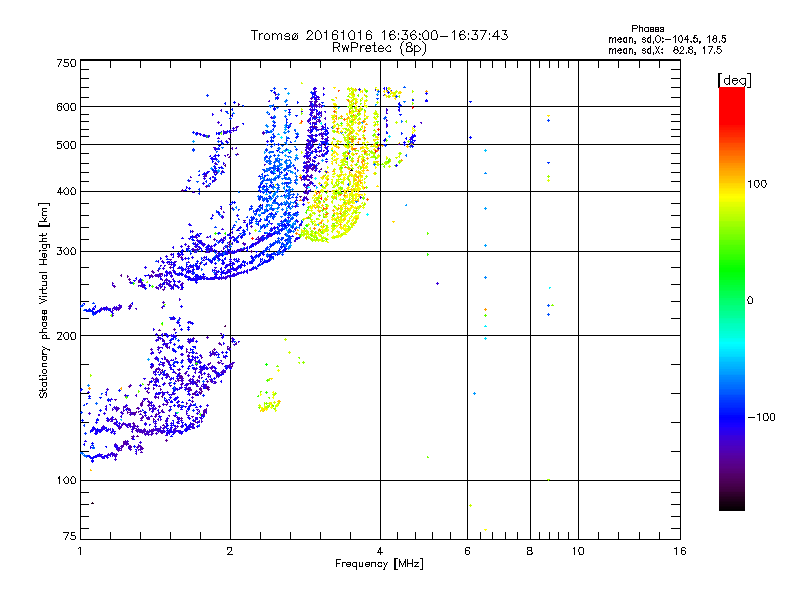Click the 'mean, sd,X: 82.8, 17.5' statistic
Image resolution: width=800 pixels, height=600 pixels.
(x=665, y=50)
